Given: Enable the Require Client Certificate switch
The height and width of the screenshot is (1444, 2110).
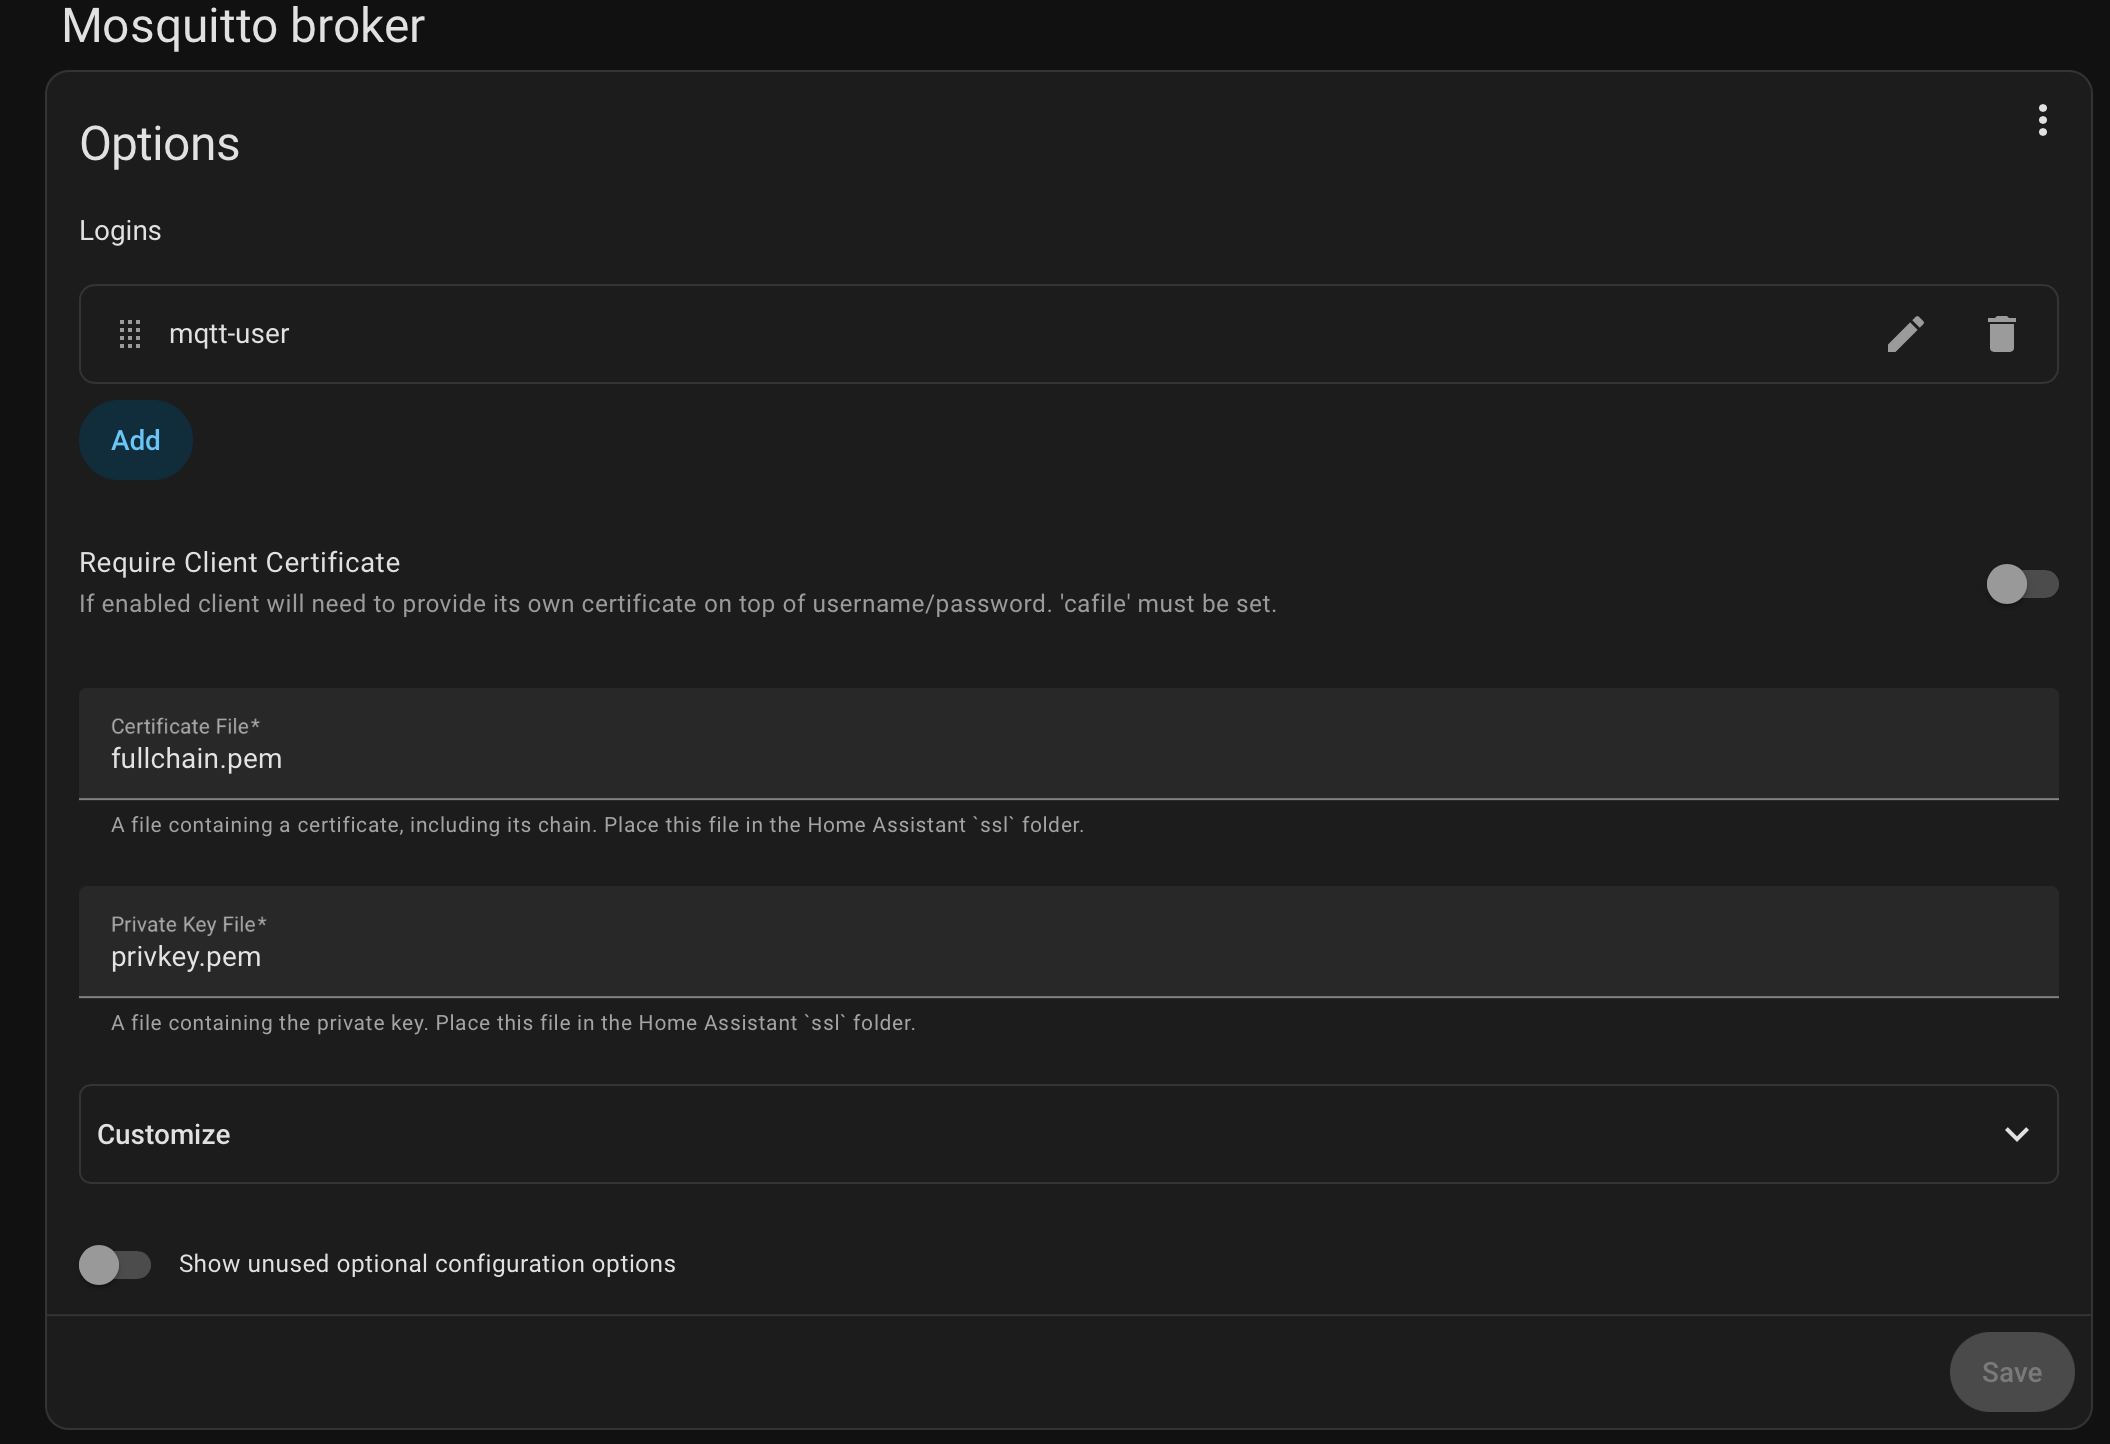Looking at the screenshot, I should (x=2021, y=584).
